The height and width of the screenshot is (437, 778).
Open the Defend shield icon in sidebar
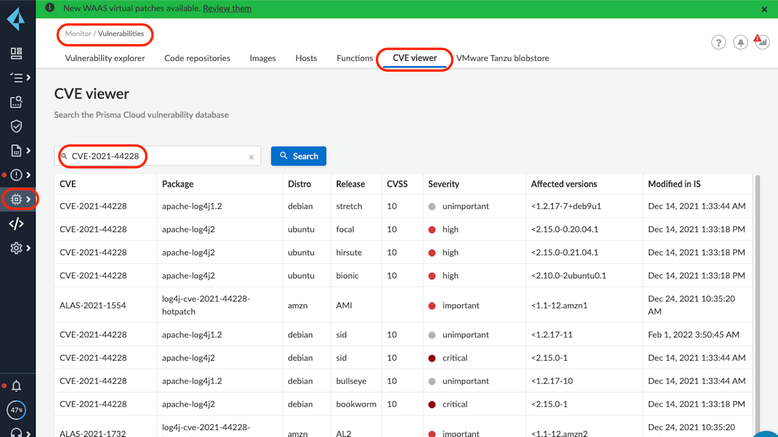(x=16, y=126)
